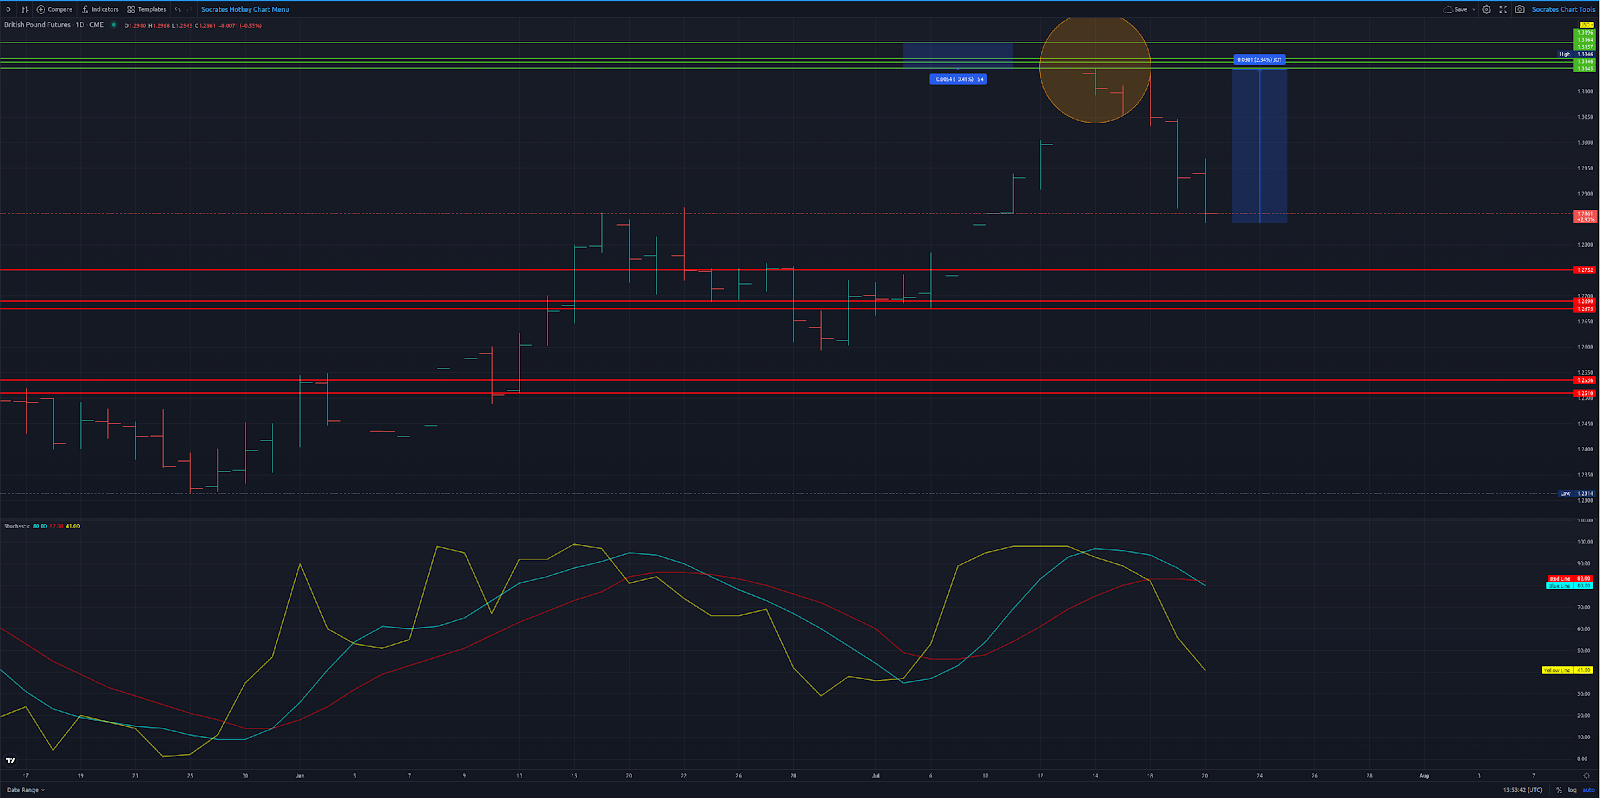The image size is (1600, 798).
Task: Click the Save cloud button
Action: click(1455, 9)
